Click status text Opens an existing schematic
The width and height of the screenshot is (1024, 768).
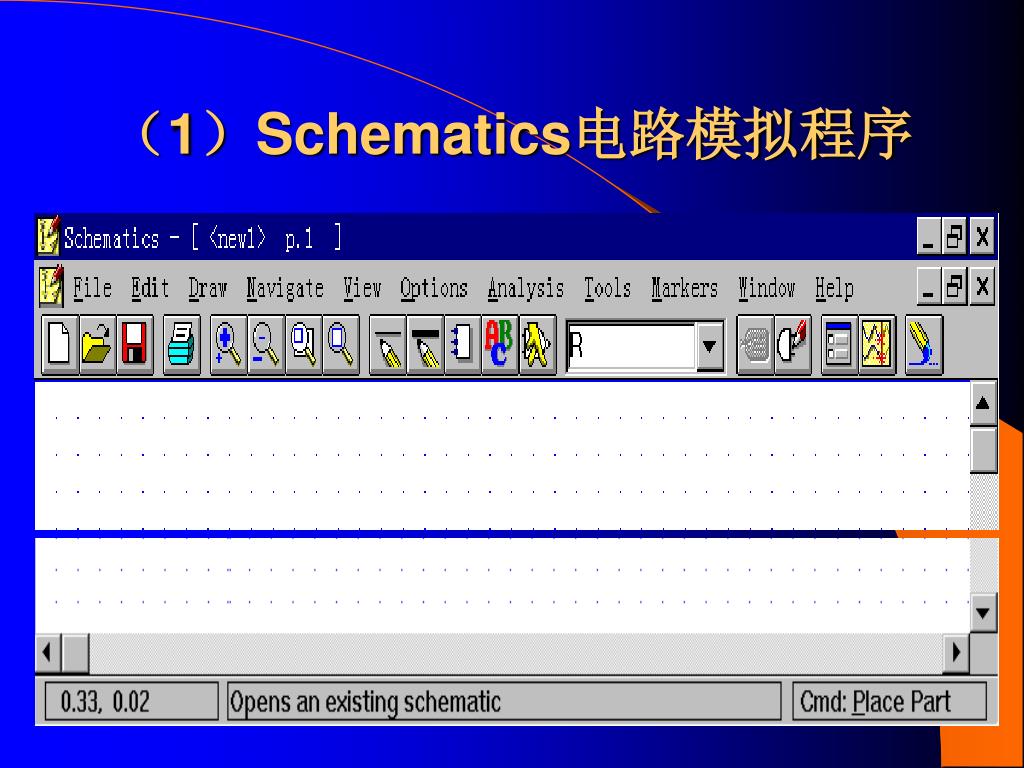[x=365, y=703]
